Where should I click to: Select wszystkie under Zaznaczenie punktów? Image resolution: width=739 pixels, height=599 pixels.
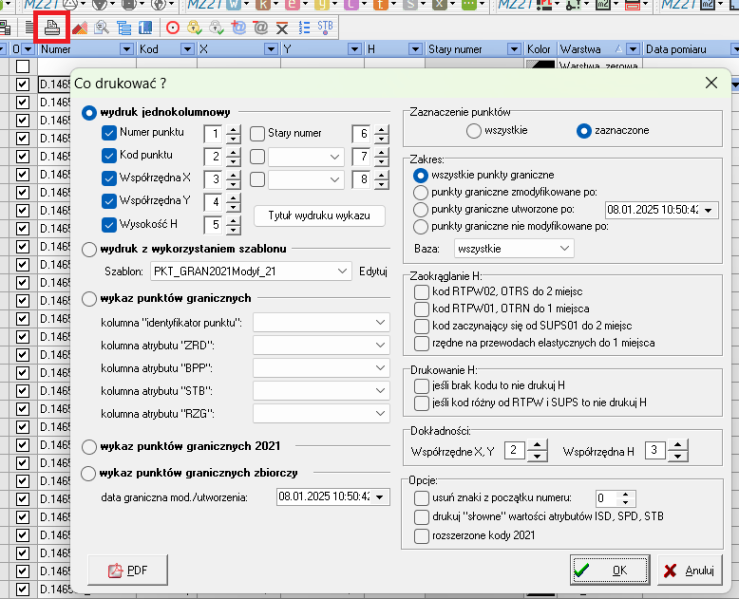coord(473,131)
